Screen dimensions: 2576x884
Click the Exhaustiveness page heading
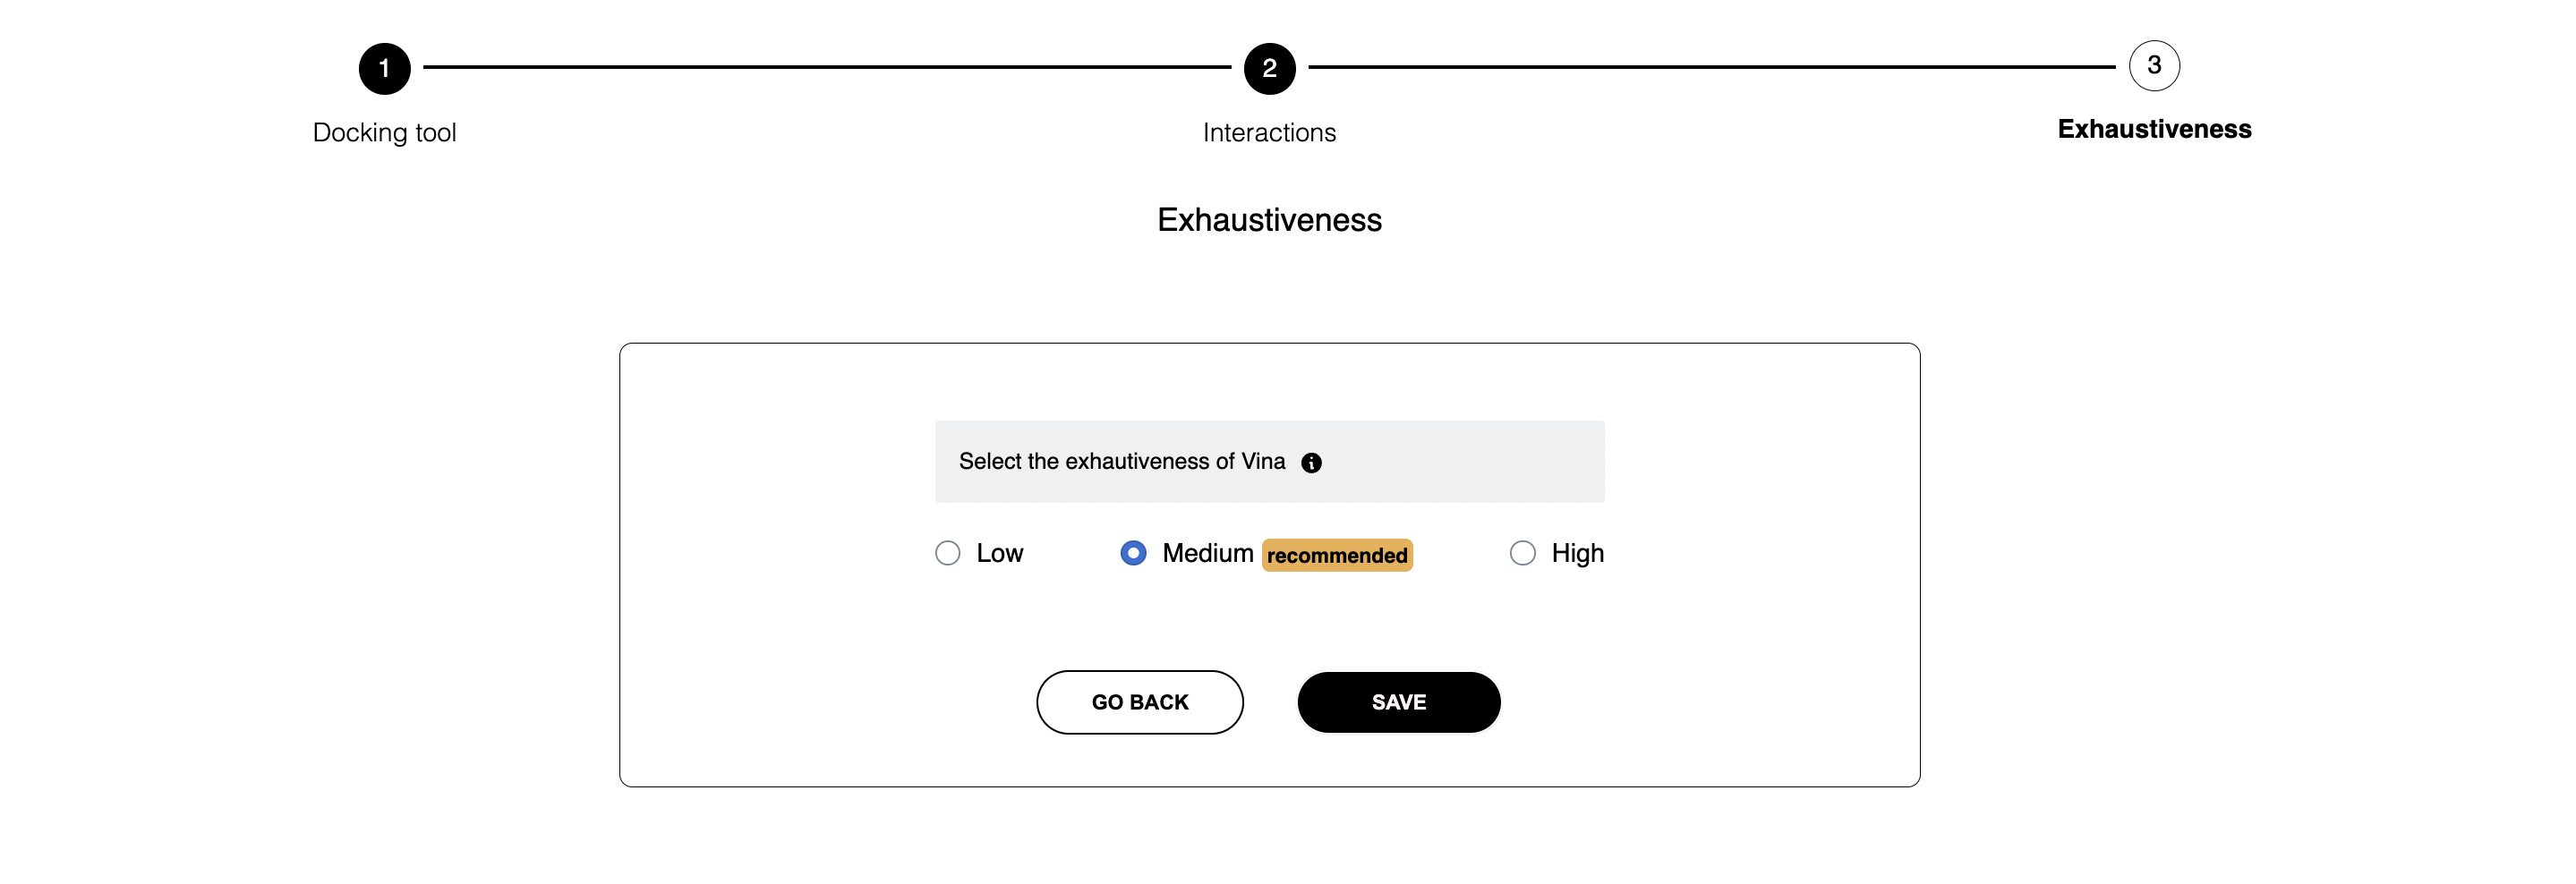click(x=1269, y=220)
